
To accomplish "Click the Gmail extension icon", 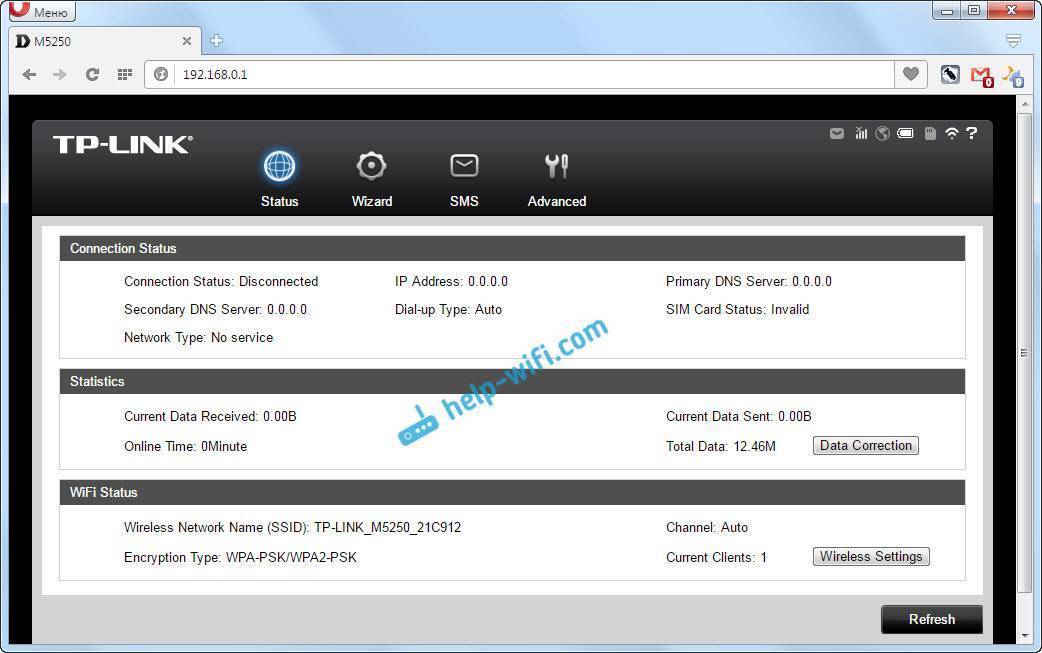I will pos(982,76).
